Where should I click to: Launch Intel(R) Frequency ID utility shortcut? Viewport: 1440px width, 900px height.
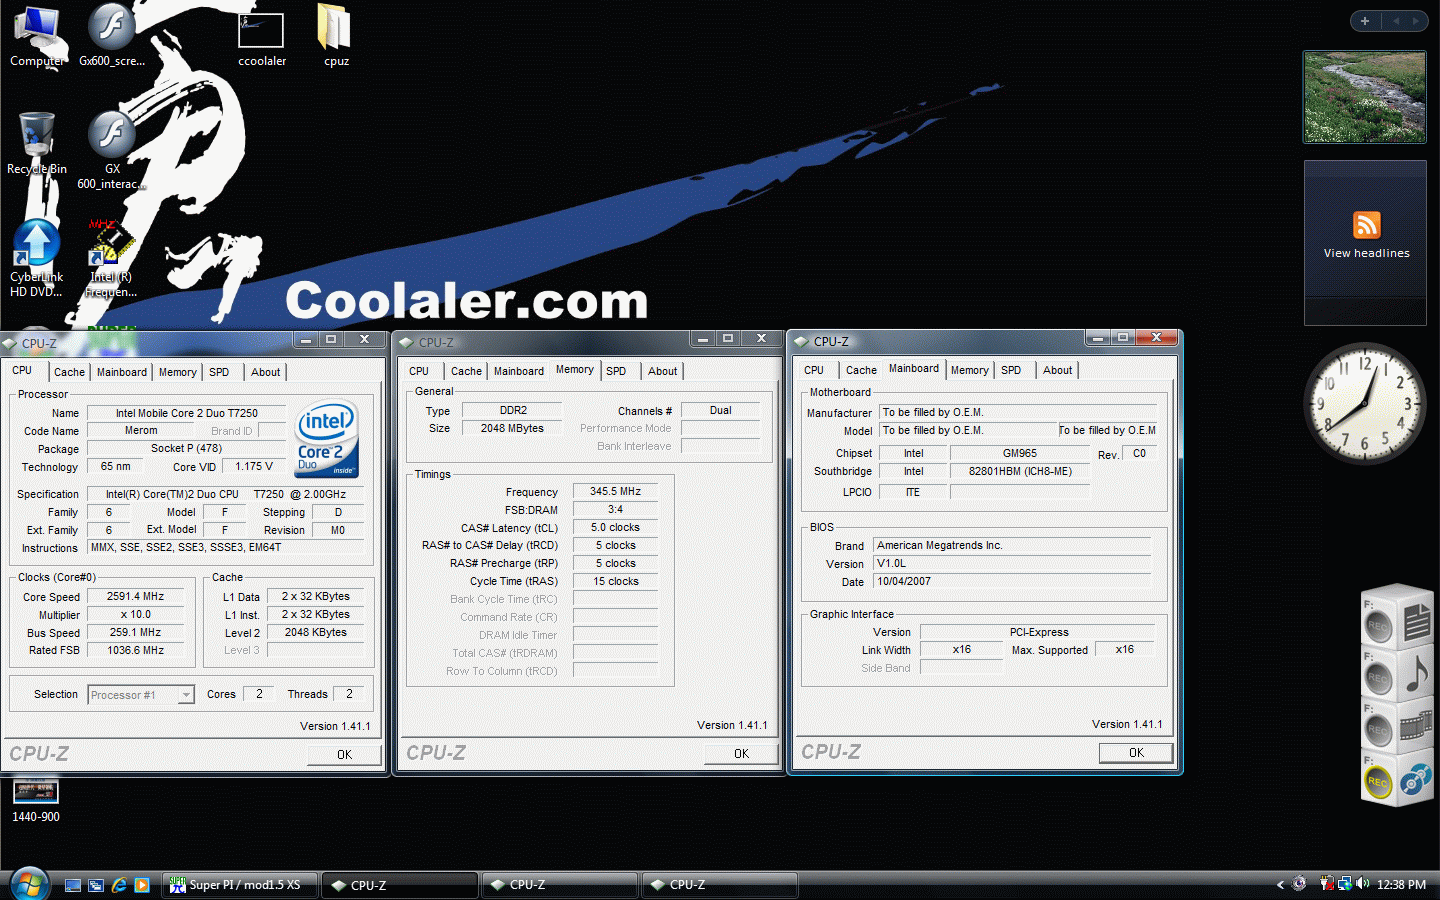pyautogui.click(x=111, y=258)
